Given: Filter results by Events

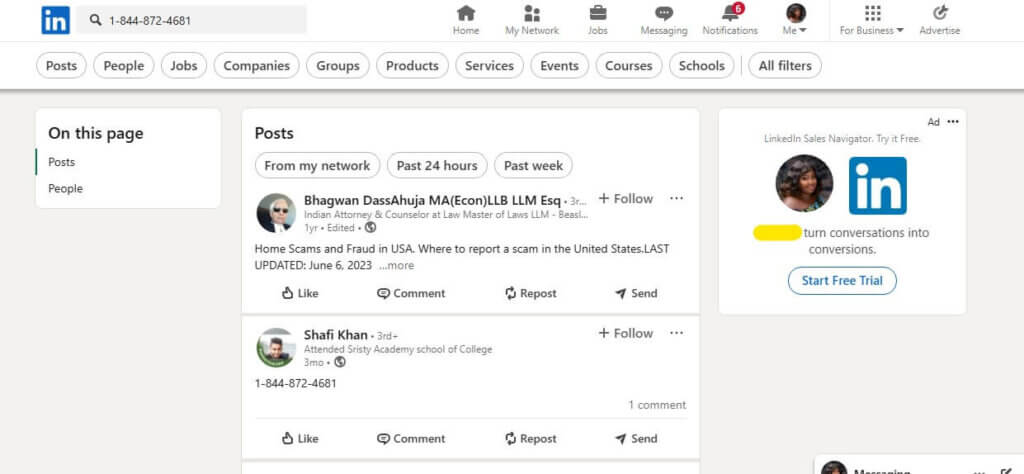Looking at the screenshot, I should 560,65.
